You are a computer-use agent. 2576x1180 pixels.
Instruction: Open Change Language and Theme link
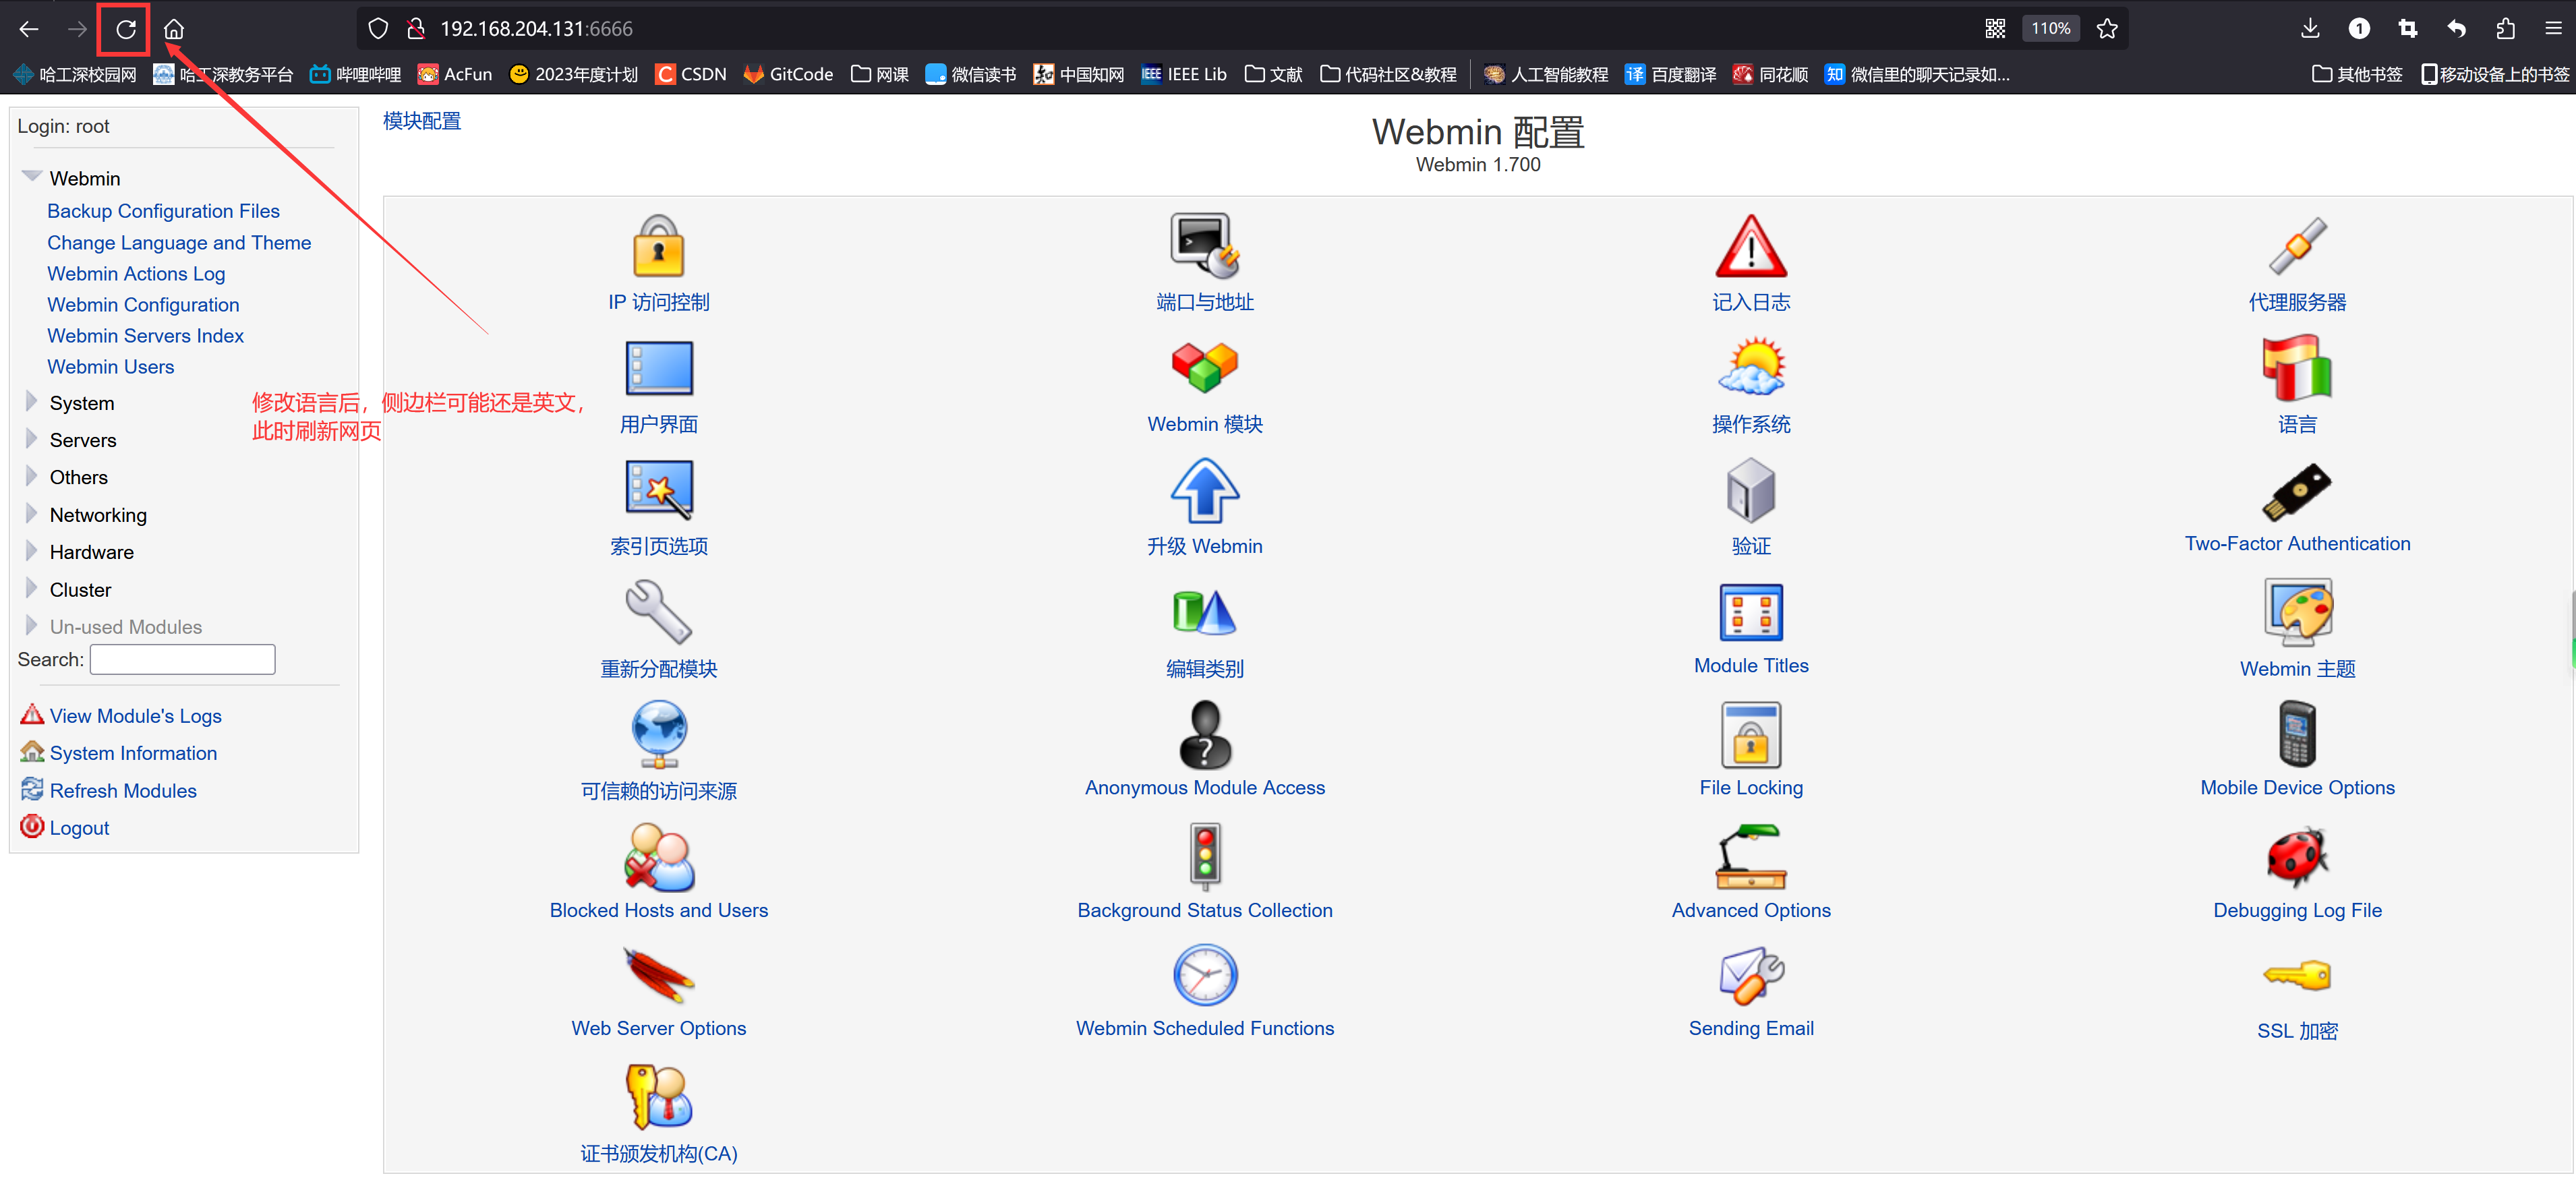(179, 242)
